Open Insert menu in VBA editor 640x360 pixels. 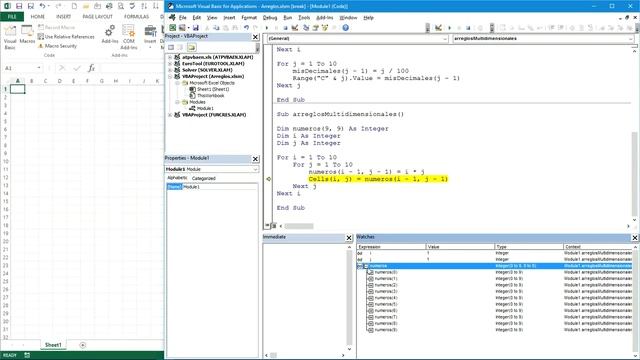229,18
